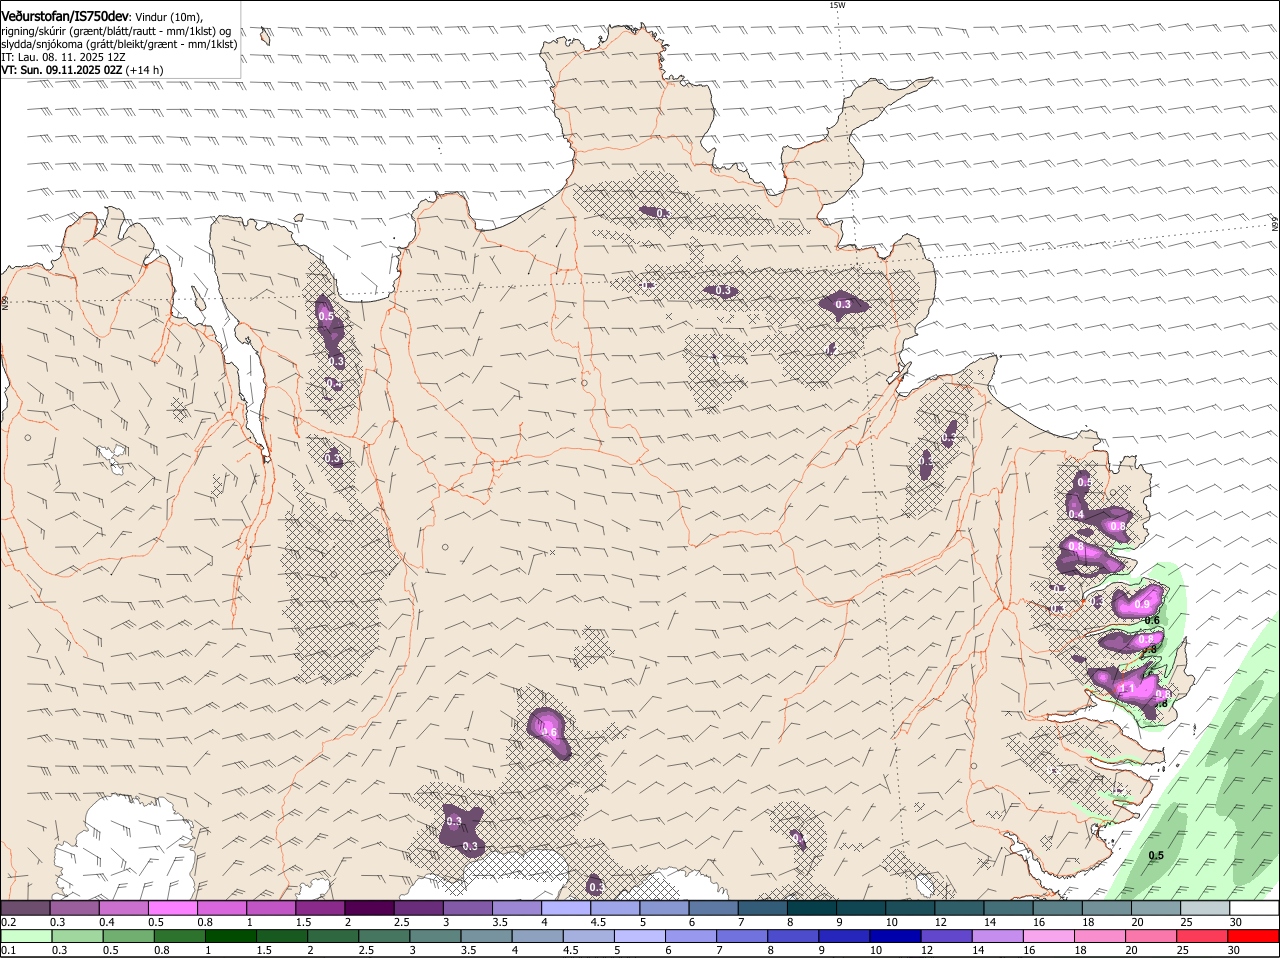1280x958 pixels.
Task: Click the white '0.6' label on the inland pink patch
Action: pos(549,732)
